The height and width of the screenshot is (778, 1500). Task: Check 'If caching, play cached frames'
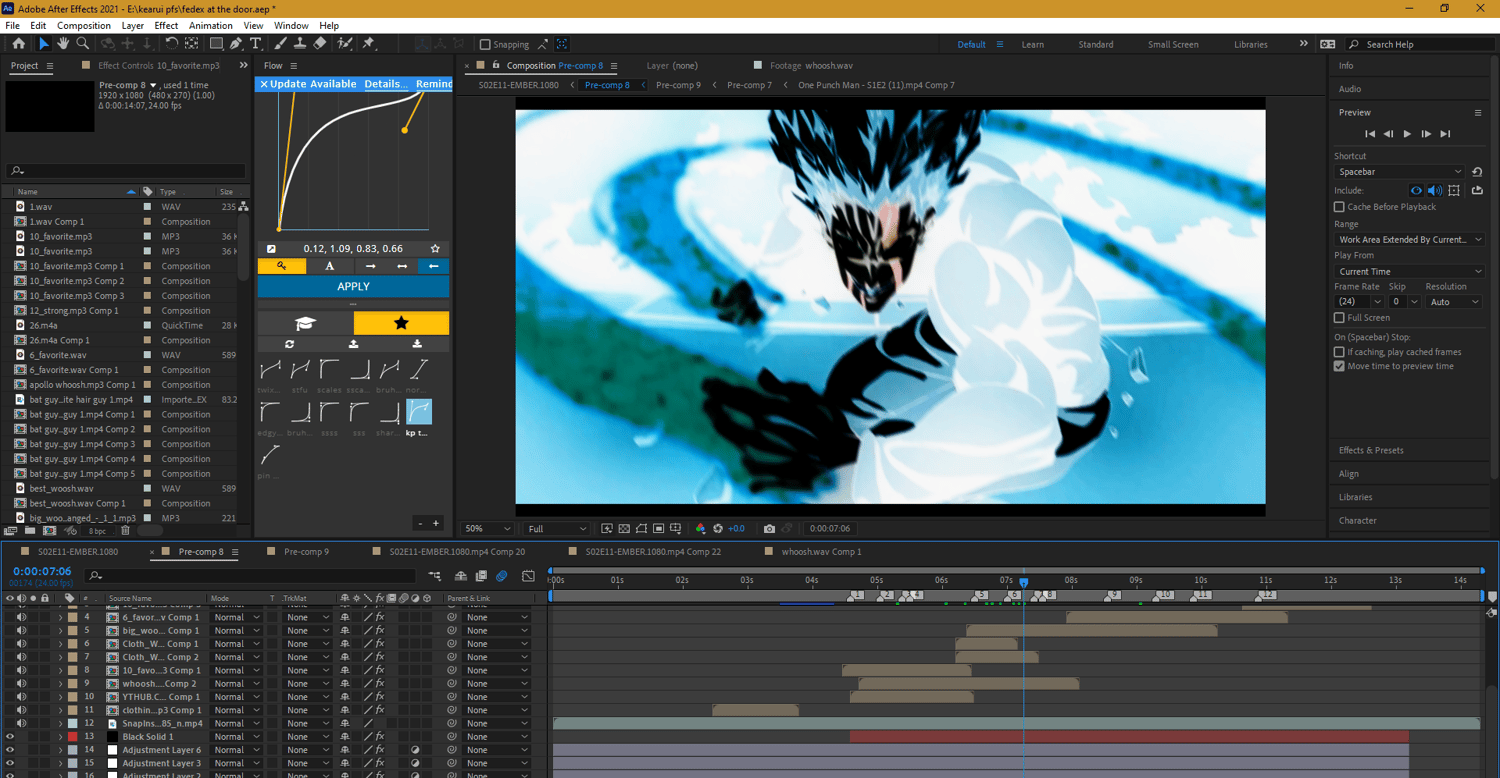point(1339,352)
